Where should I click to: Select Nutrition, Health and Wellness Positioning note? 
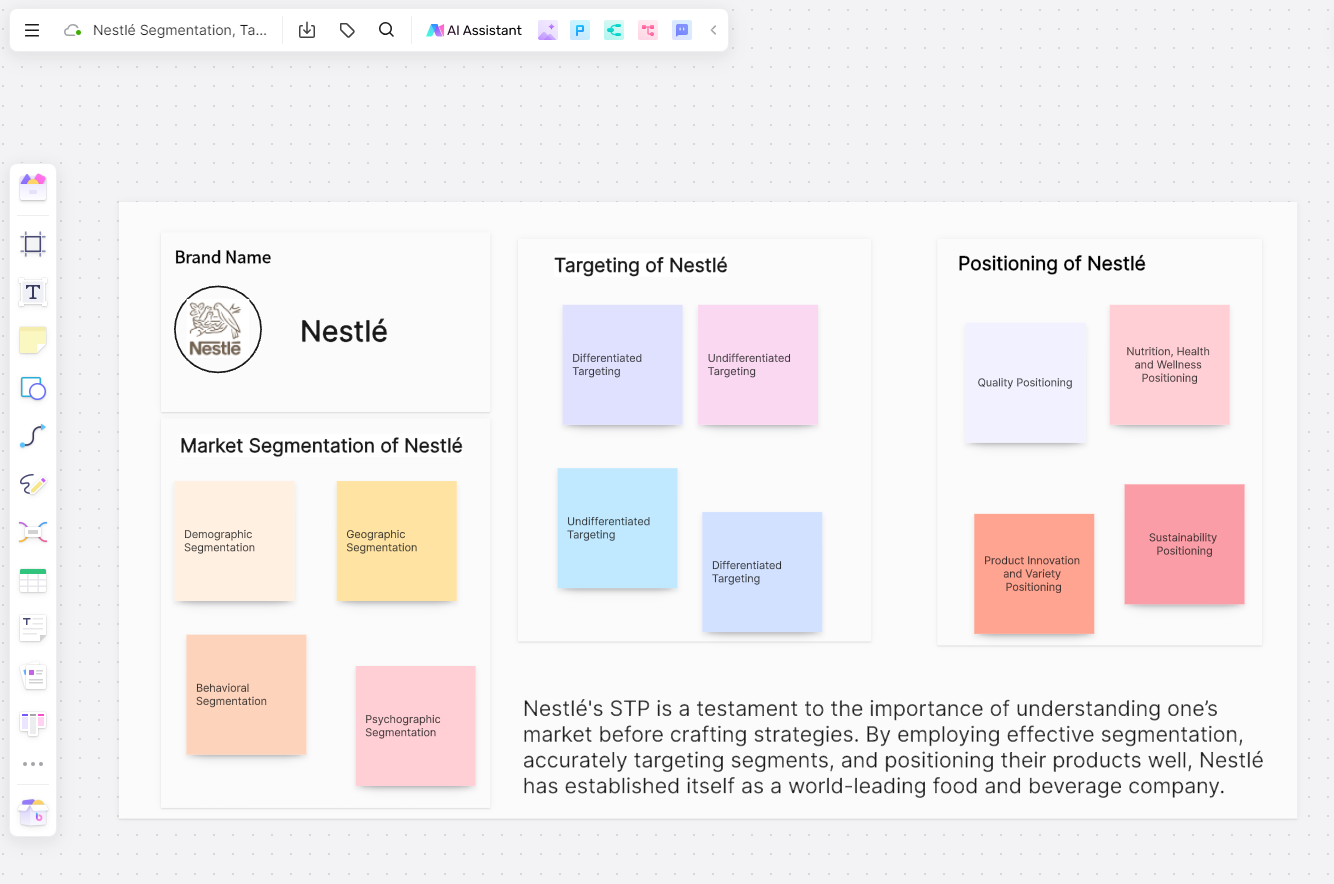point(1169,365)
